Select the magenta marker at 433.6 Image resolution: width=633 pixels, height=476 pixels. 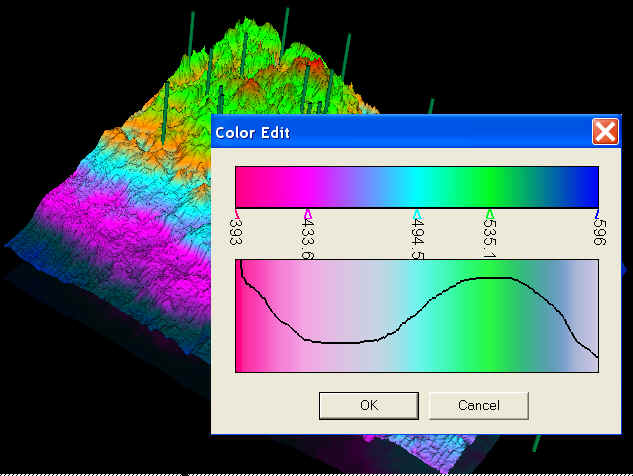[x=307, y=213]
